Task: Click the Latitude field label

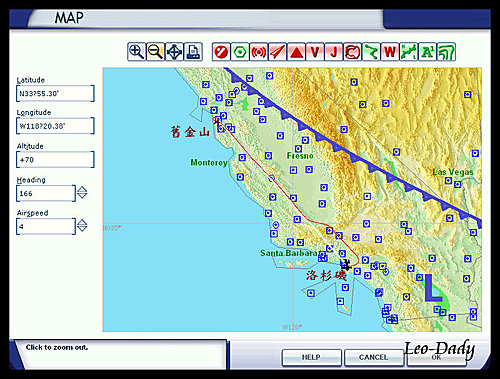Action: pos(31,80)
